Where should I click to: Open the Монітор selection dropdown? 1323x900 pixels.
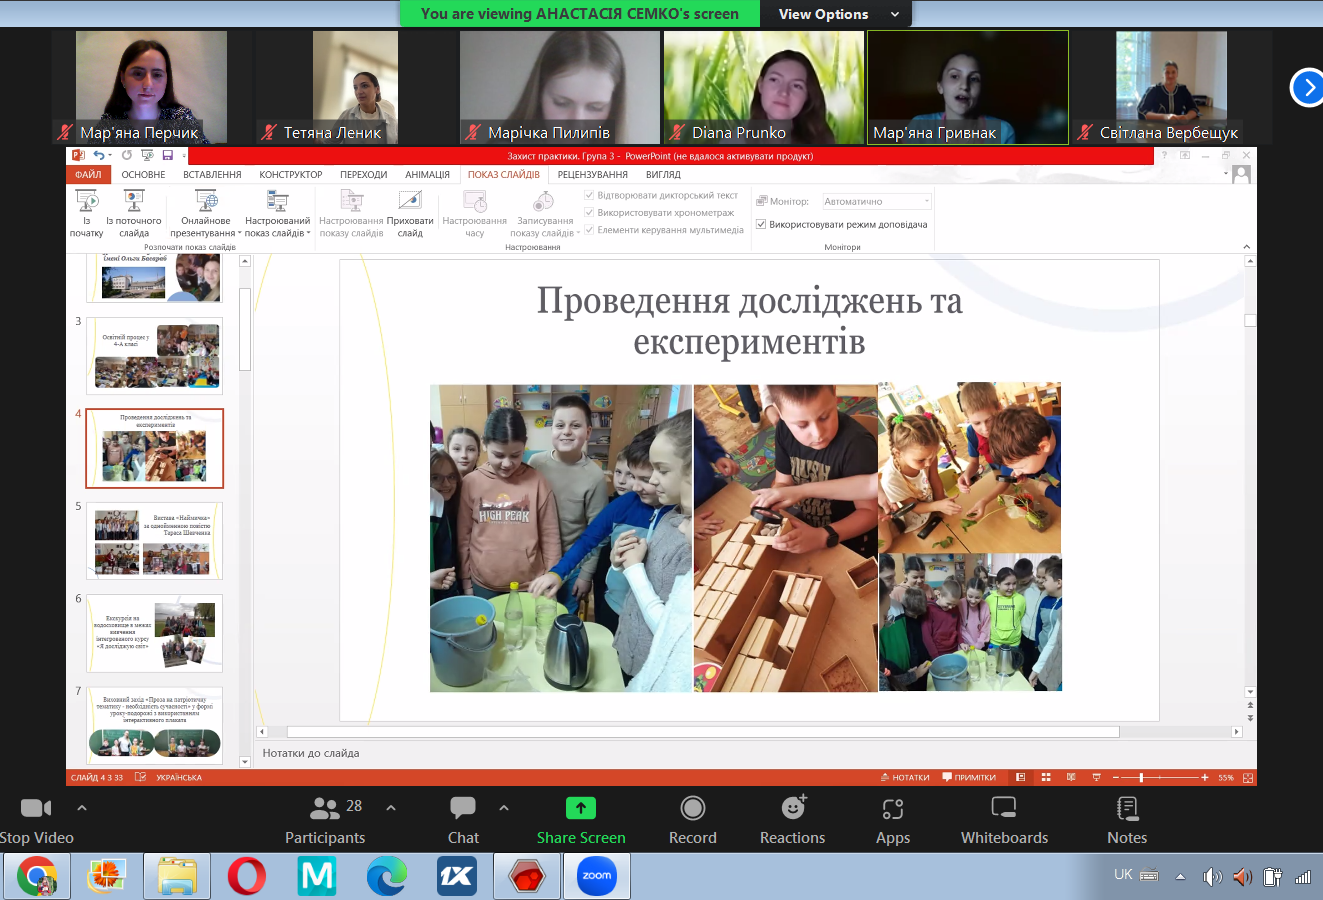click(x=876, y=202)
